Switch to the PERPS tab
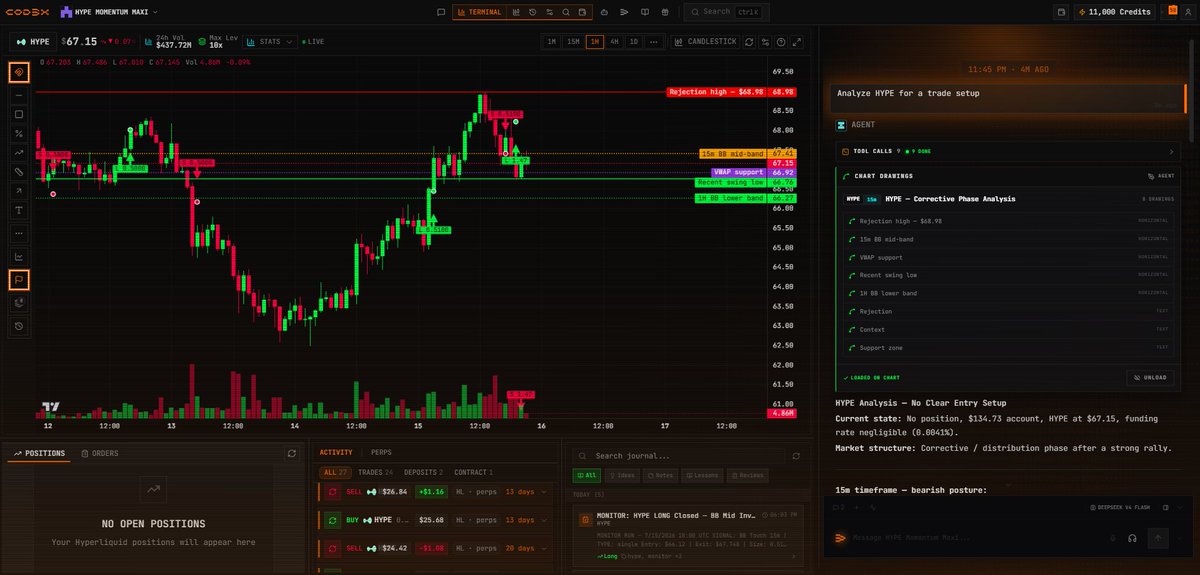The width and height of the screenshot is (1200, 575). coord(381,452)
